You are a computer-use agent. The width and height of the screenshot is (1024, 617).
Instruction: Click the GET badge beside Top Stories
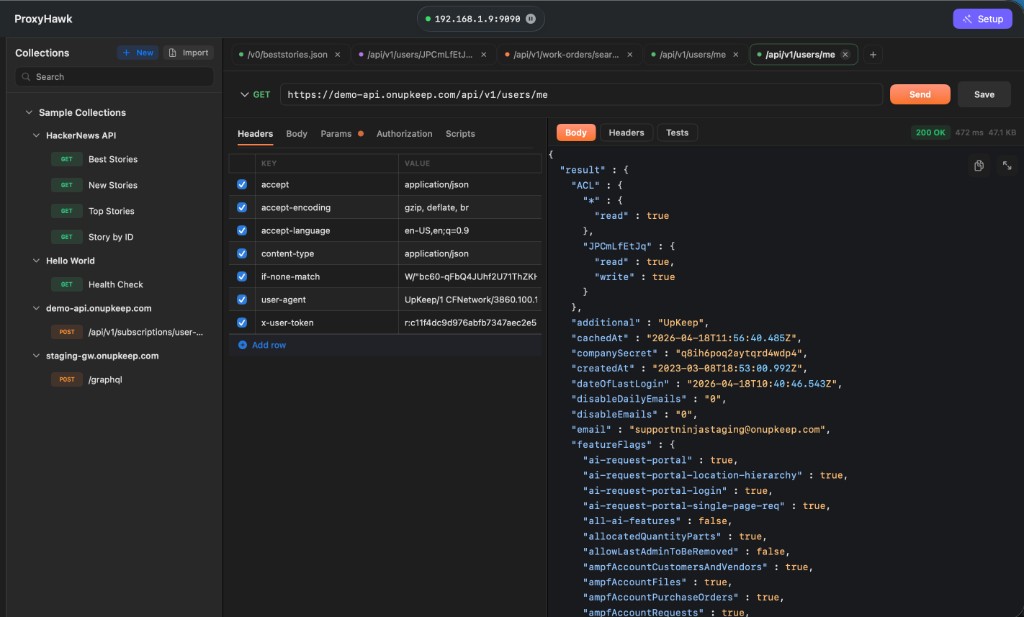tap(67, 211)
